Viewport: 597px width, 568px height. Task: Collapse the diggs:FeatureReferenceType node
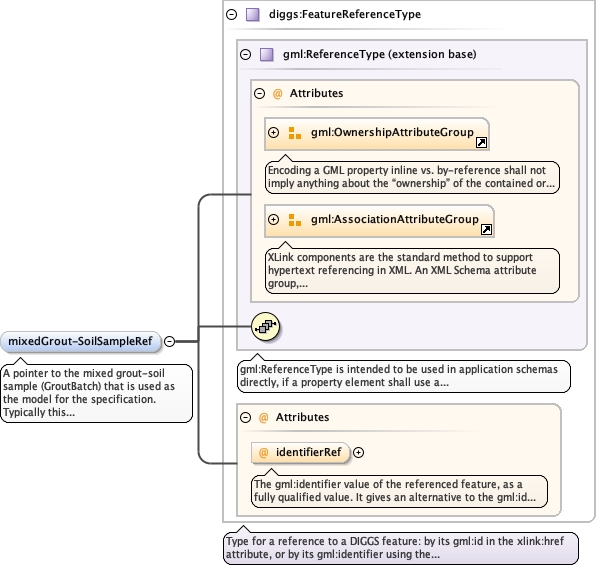click(231, 14)
